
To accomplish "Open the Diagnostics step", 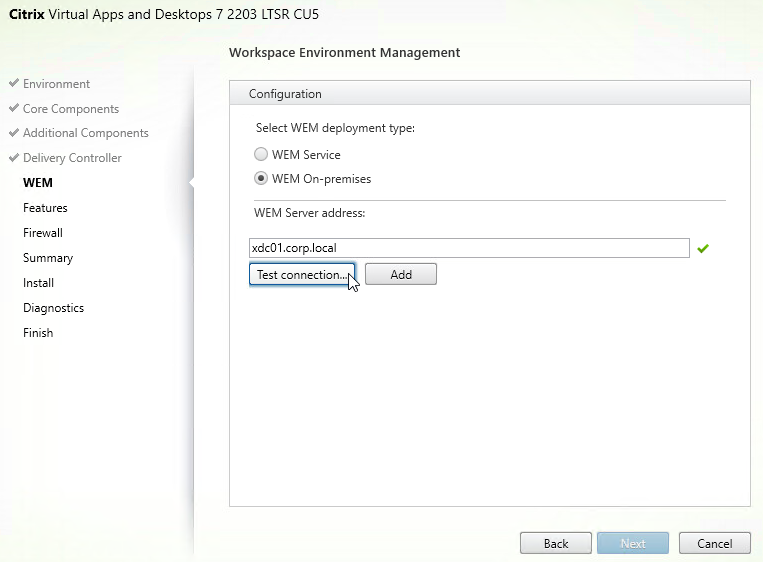I will click(x=54, y=308).
